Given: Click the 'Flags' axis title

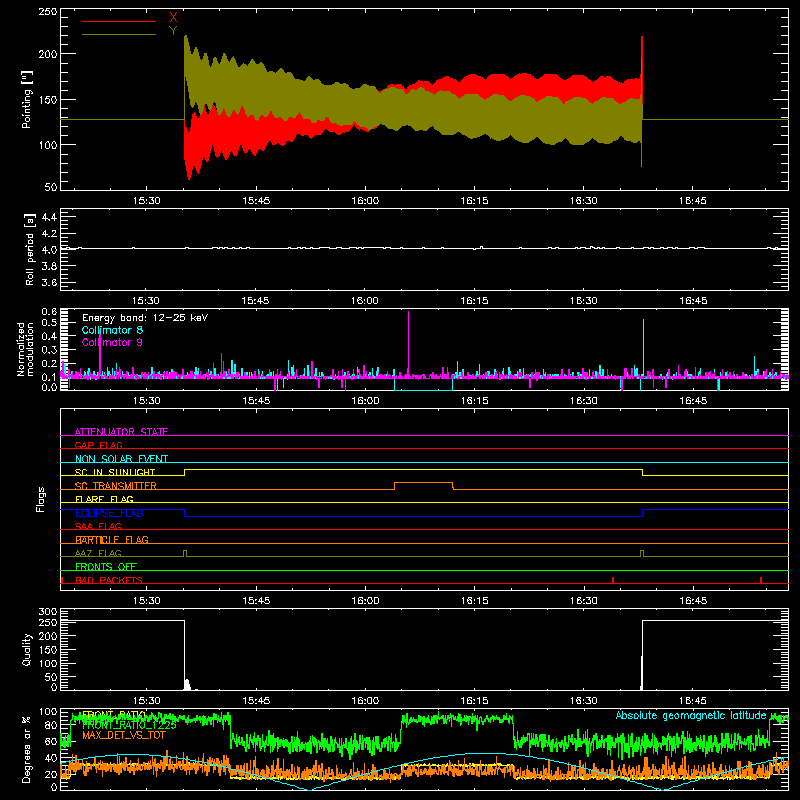Looking at the screenshot, I should coord(40,499).
